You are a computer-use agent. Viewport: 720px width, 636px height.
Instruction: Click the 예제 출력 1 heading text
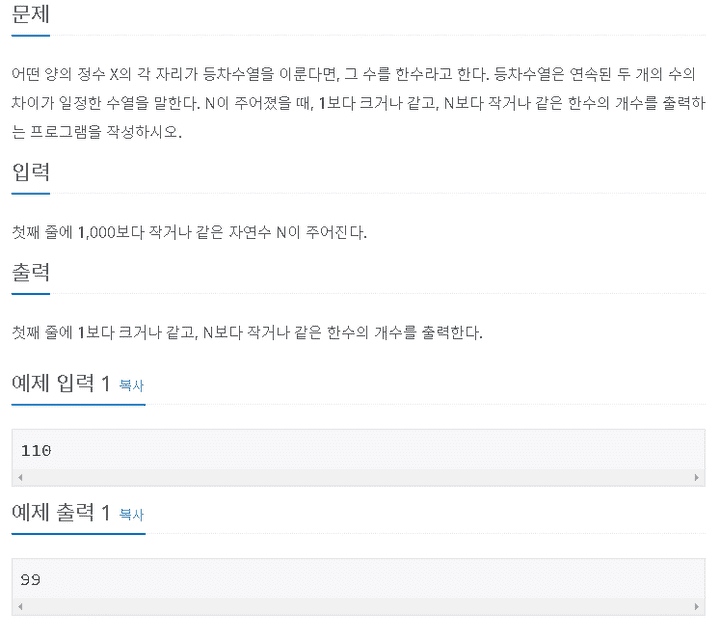pos(61,512)
